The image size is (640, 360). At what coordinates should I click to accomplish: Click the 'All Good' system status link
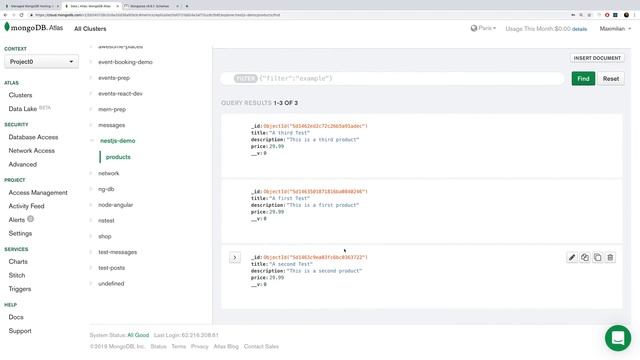coord(138,335)
